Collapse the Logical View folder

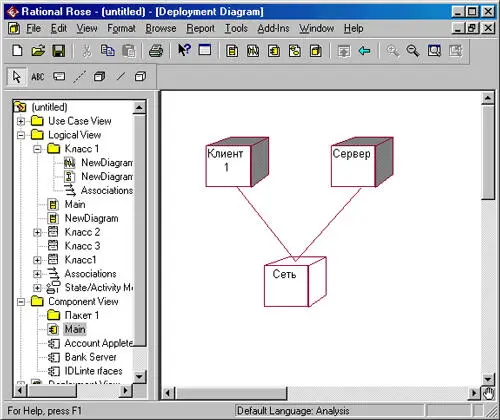tap(21, 135)
